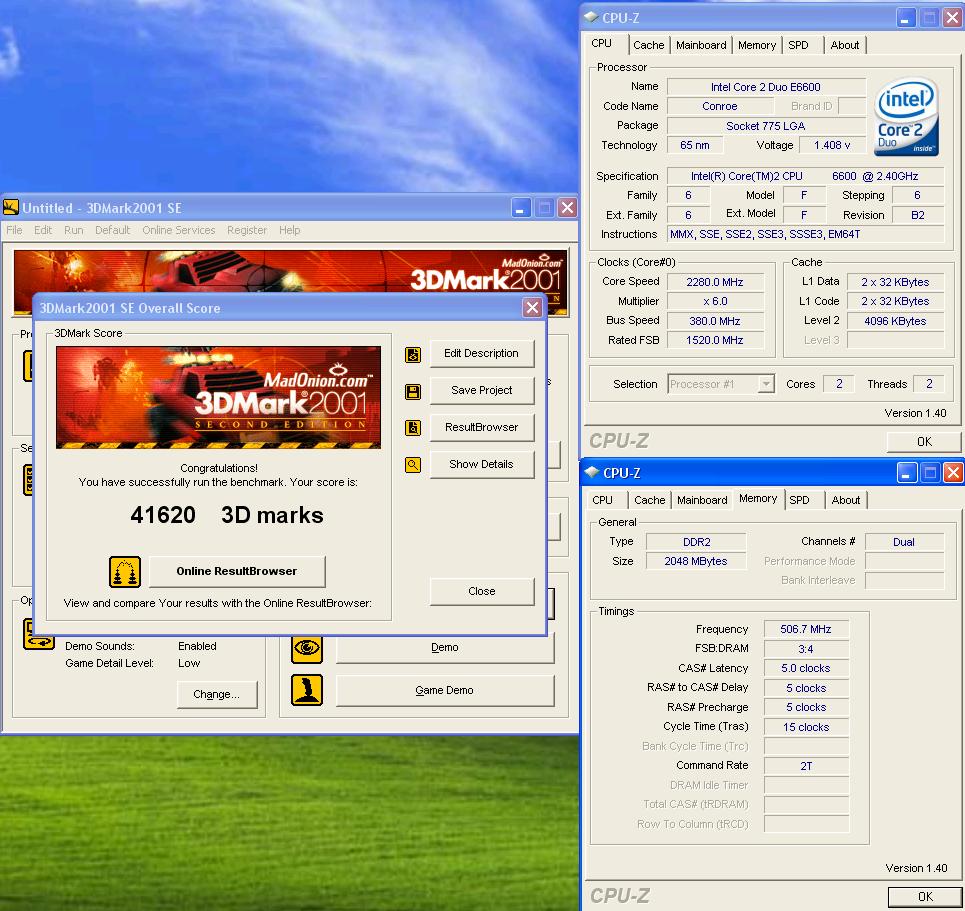Image resolution: width=965 pixels, height=911 pixels.
Task: Open the Run menu in 3DMark2001
Action: point(73,230)
